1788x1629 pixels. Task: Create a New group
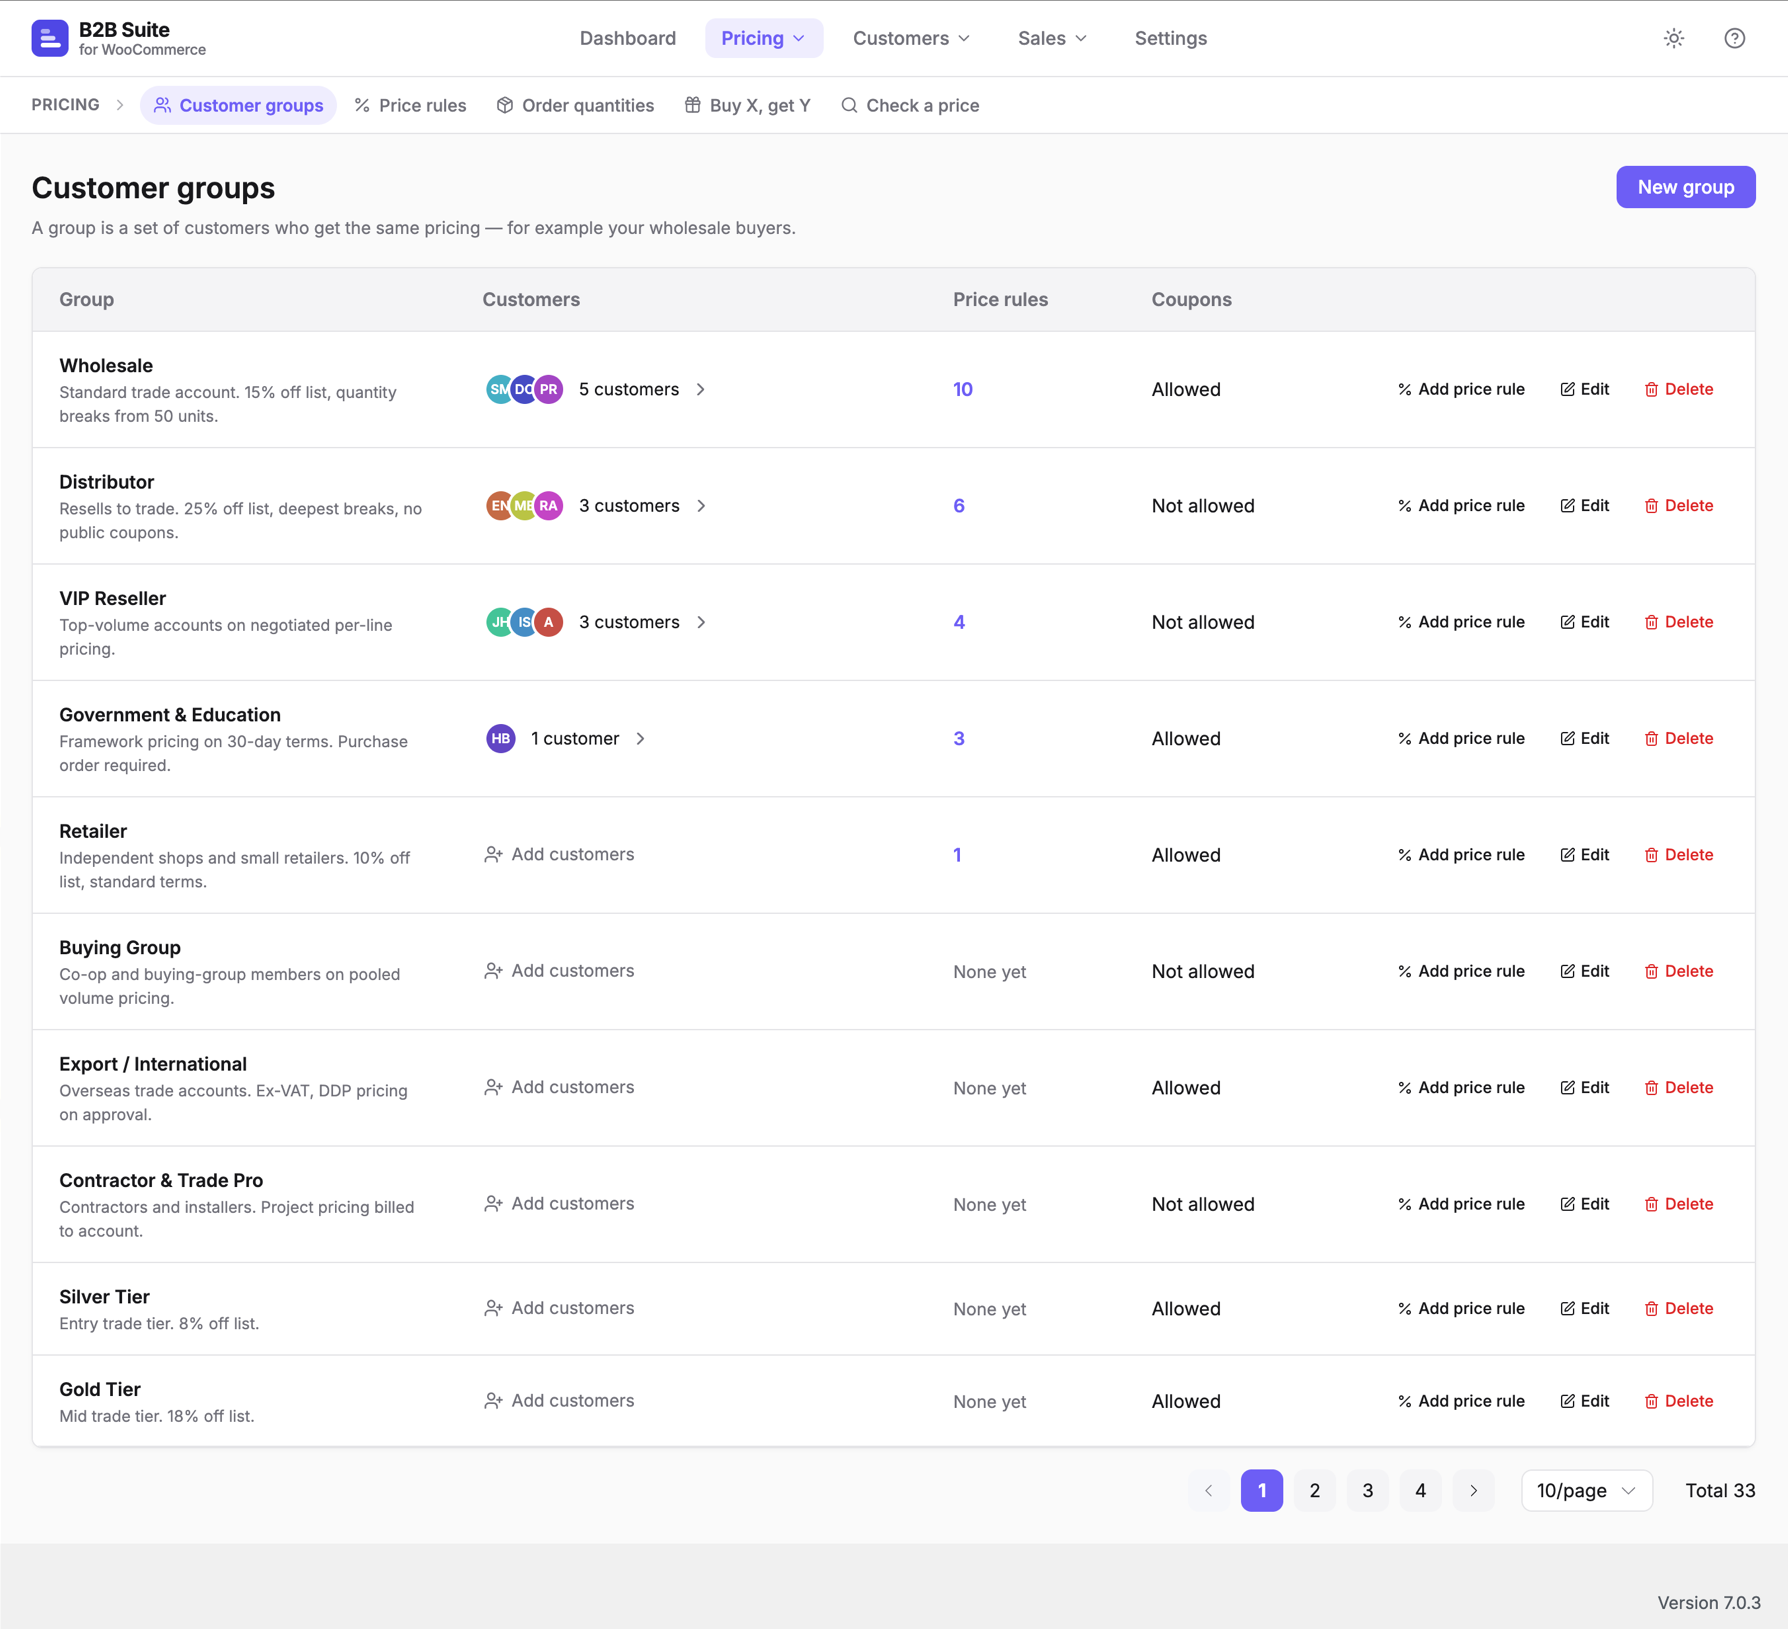pyautogui.click(x=1685, y=187)
